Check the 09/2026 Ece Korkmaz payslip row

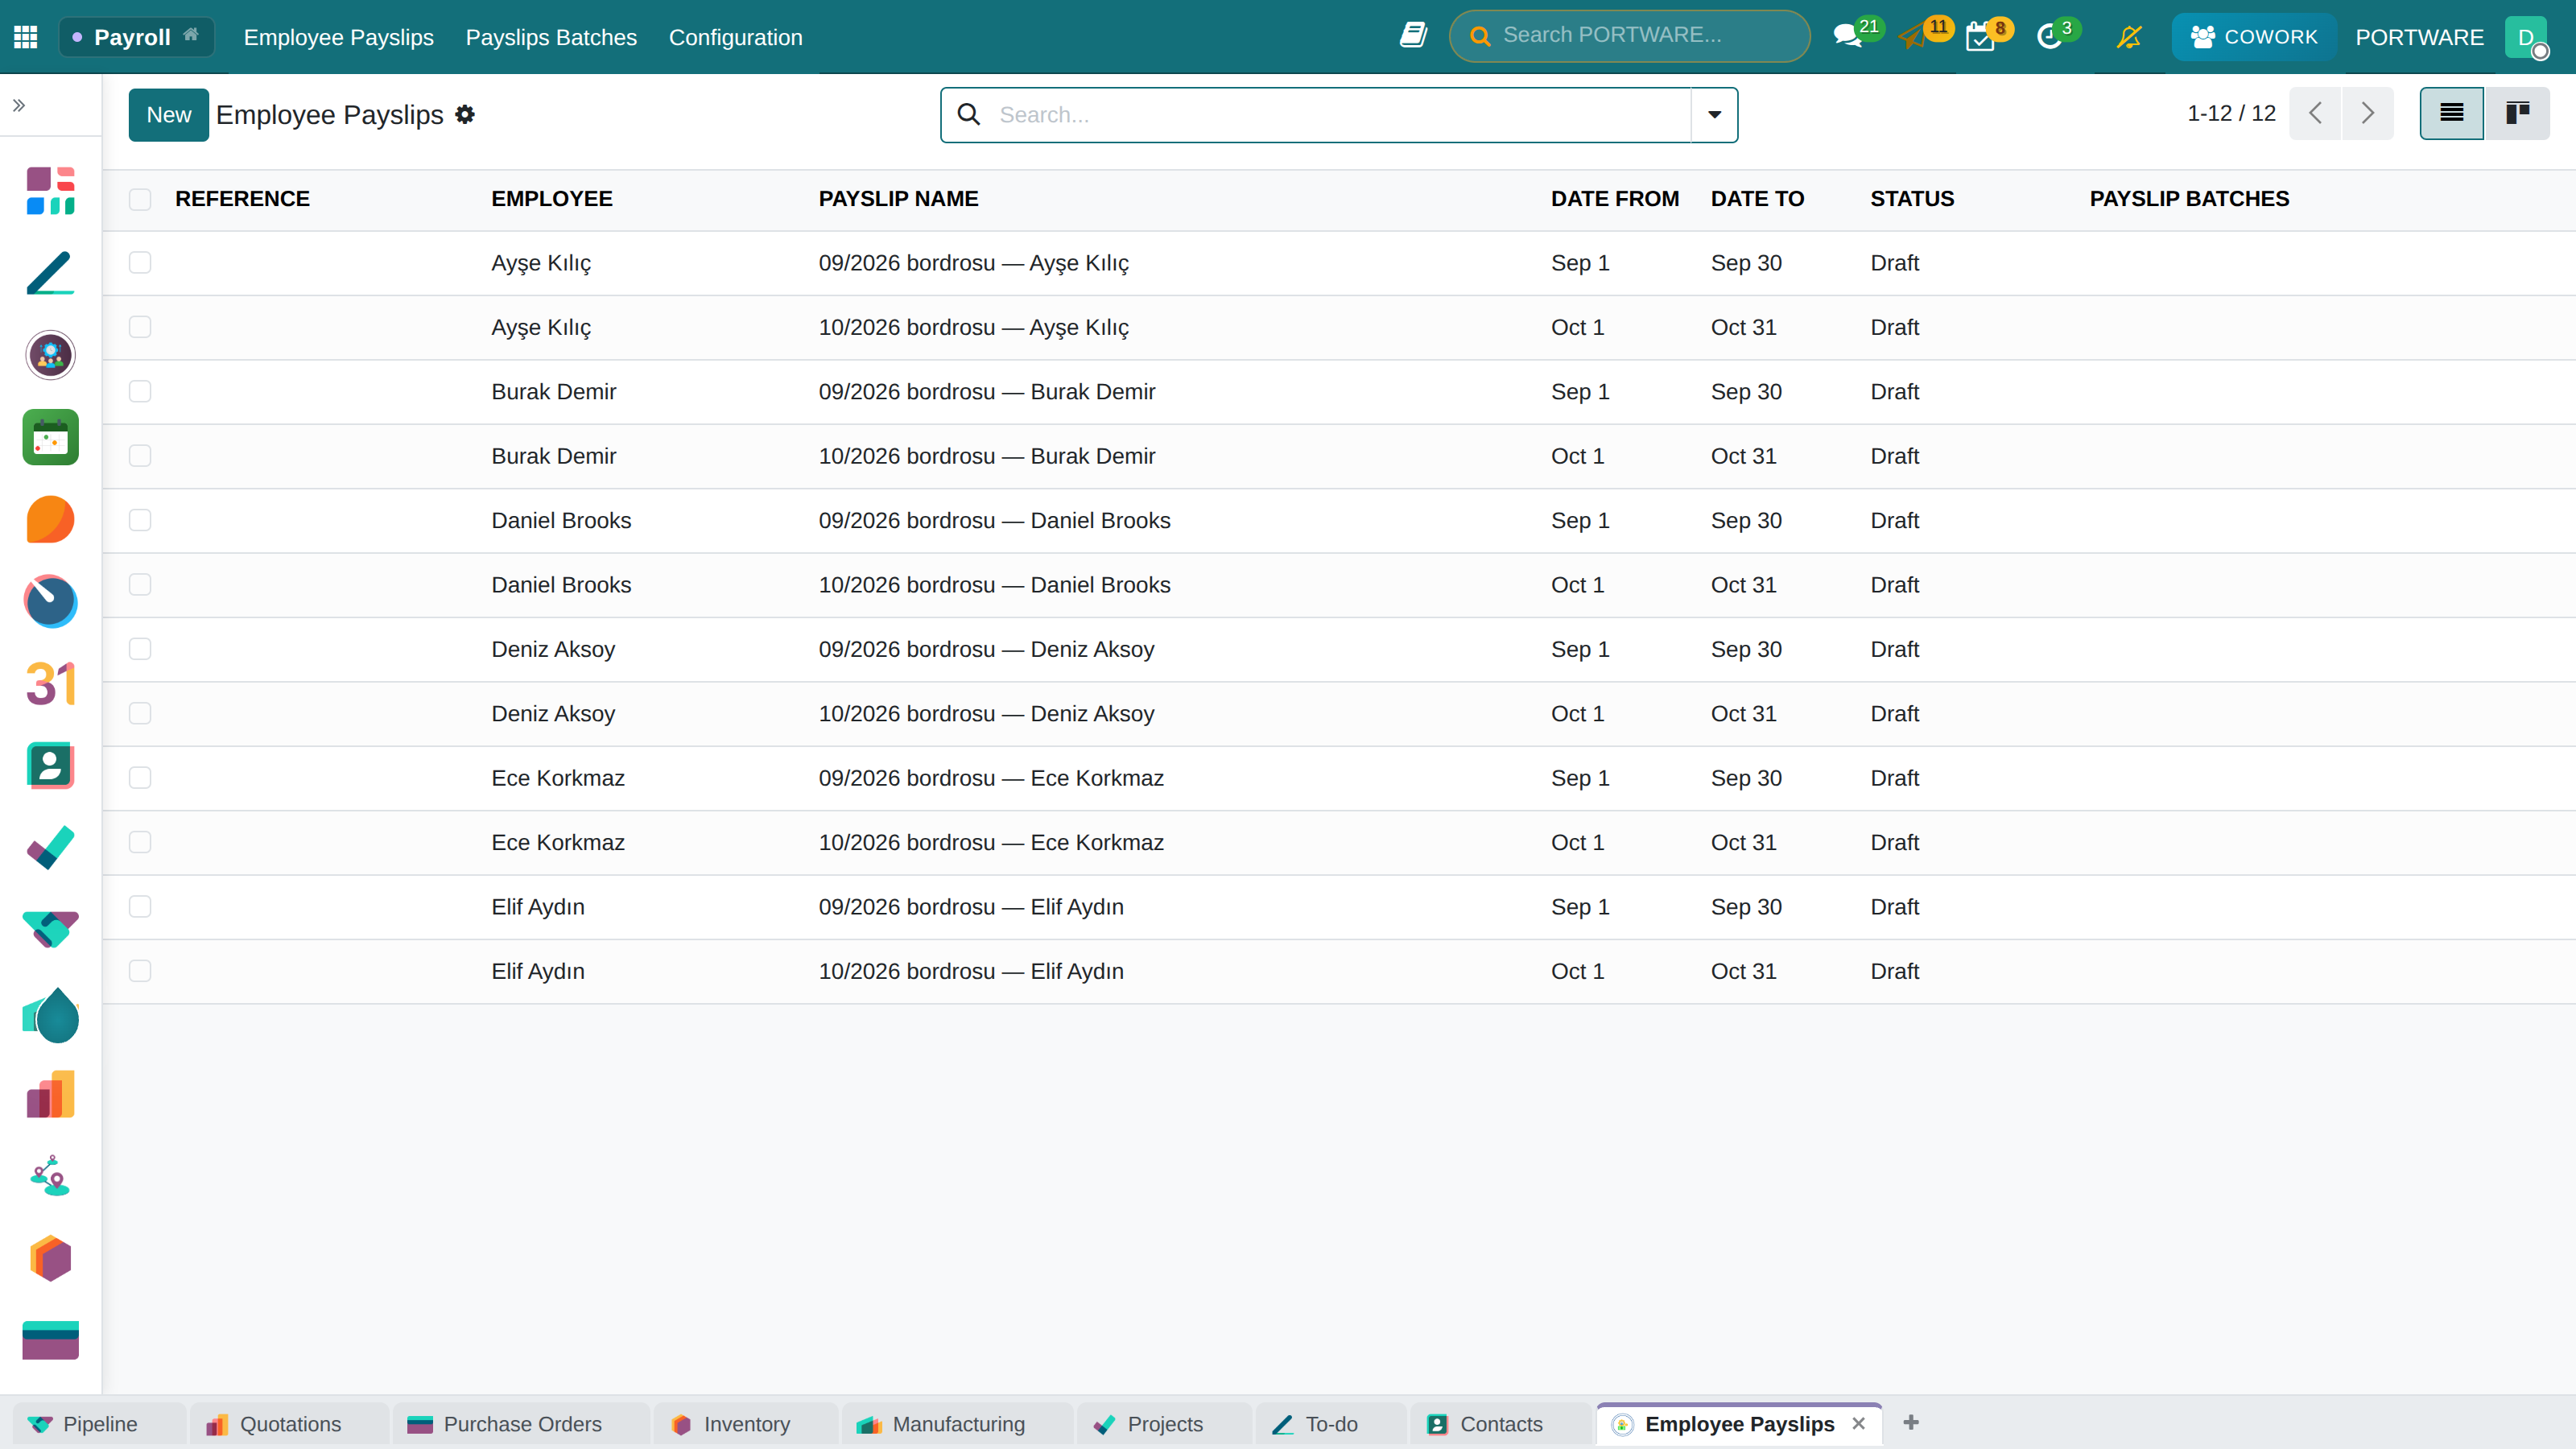[140, 778]
